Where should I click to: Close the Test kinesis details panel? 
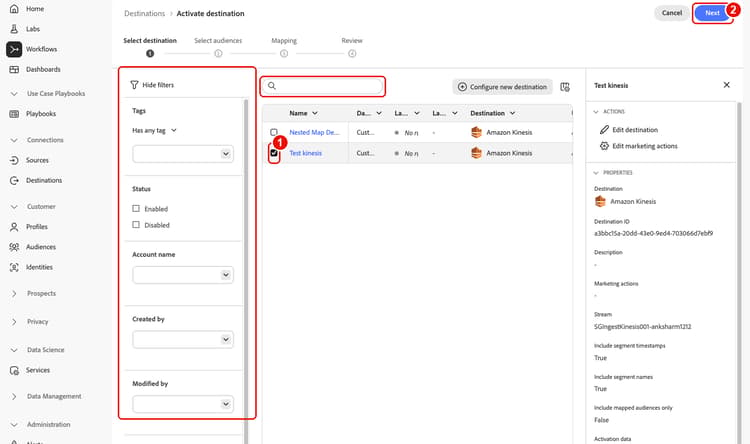[726, 85]
